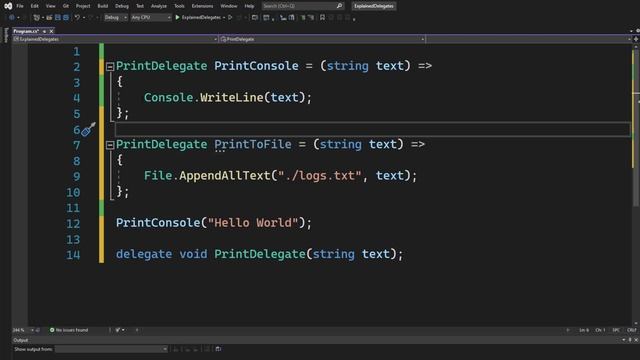Click File.AppendAllText on line 9
The image size is (640, 360).
pyautogui.click(x=207, y=176)
